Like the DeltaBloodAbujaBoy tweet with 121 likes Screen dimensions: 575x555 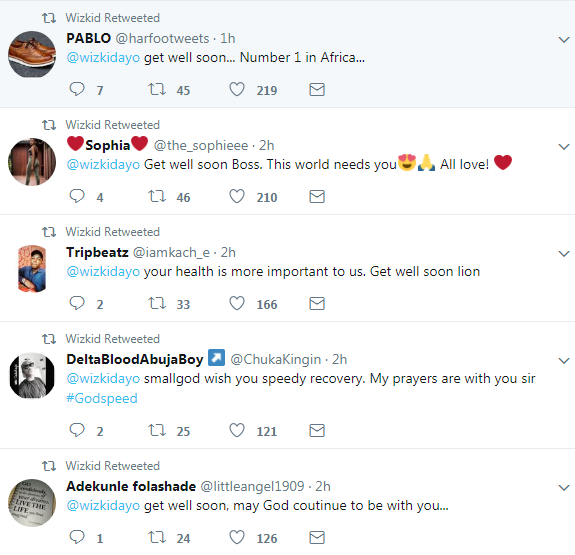point(237,430)
